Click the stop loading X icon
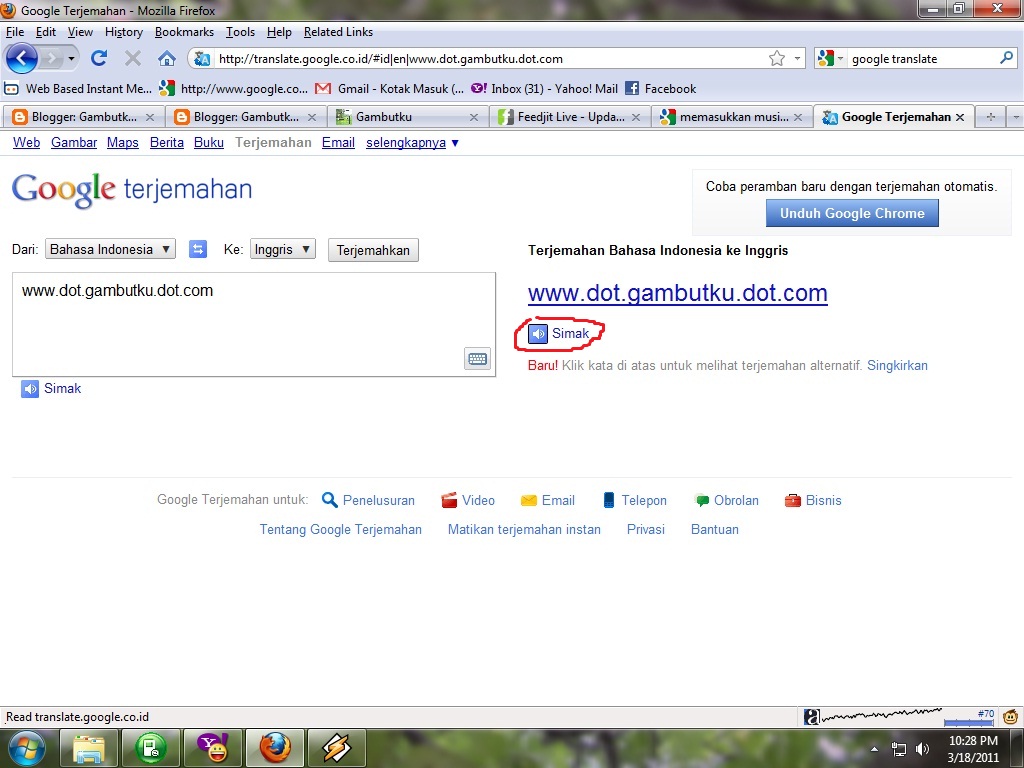The image size is (1024, 768). click(133, 59)
